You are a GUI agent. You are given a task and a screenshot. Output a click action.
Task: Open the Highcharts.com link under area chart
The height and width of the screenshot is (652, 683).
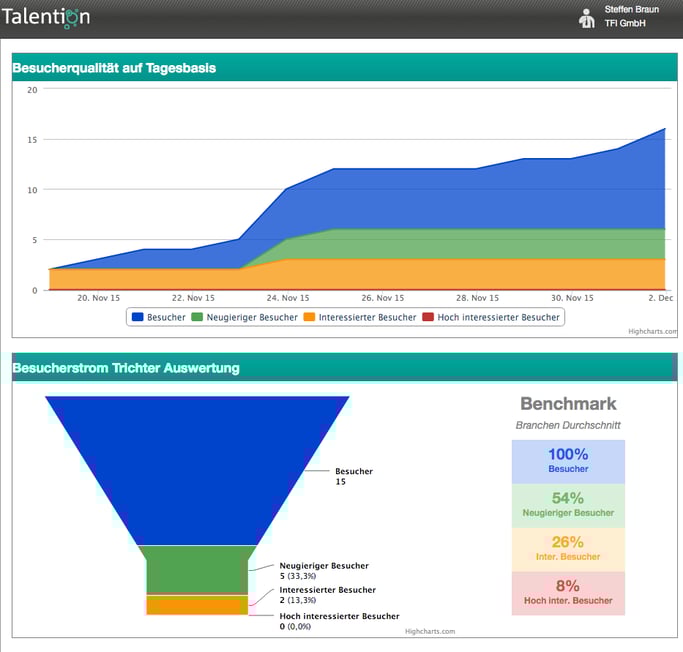[x=652, y=331]
